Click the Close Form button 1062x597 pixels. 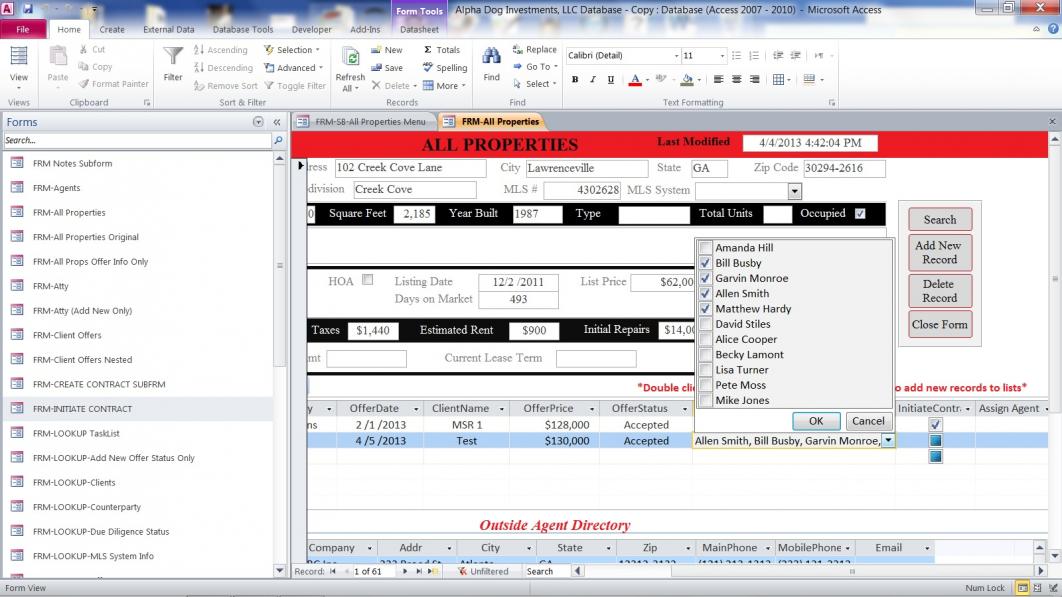pyautogui.click(x=940, y=325)
